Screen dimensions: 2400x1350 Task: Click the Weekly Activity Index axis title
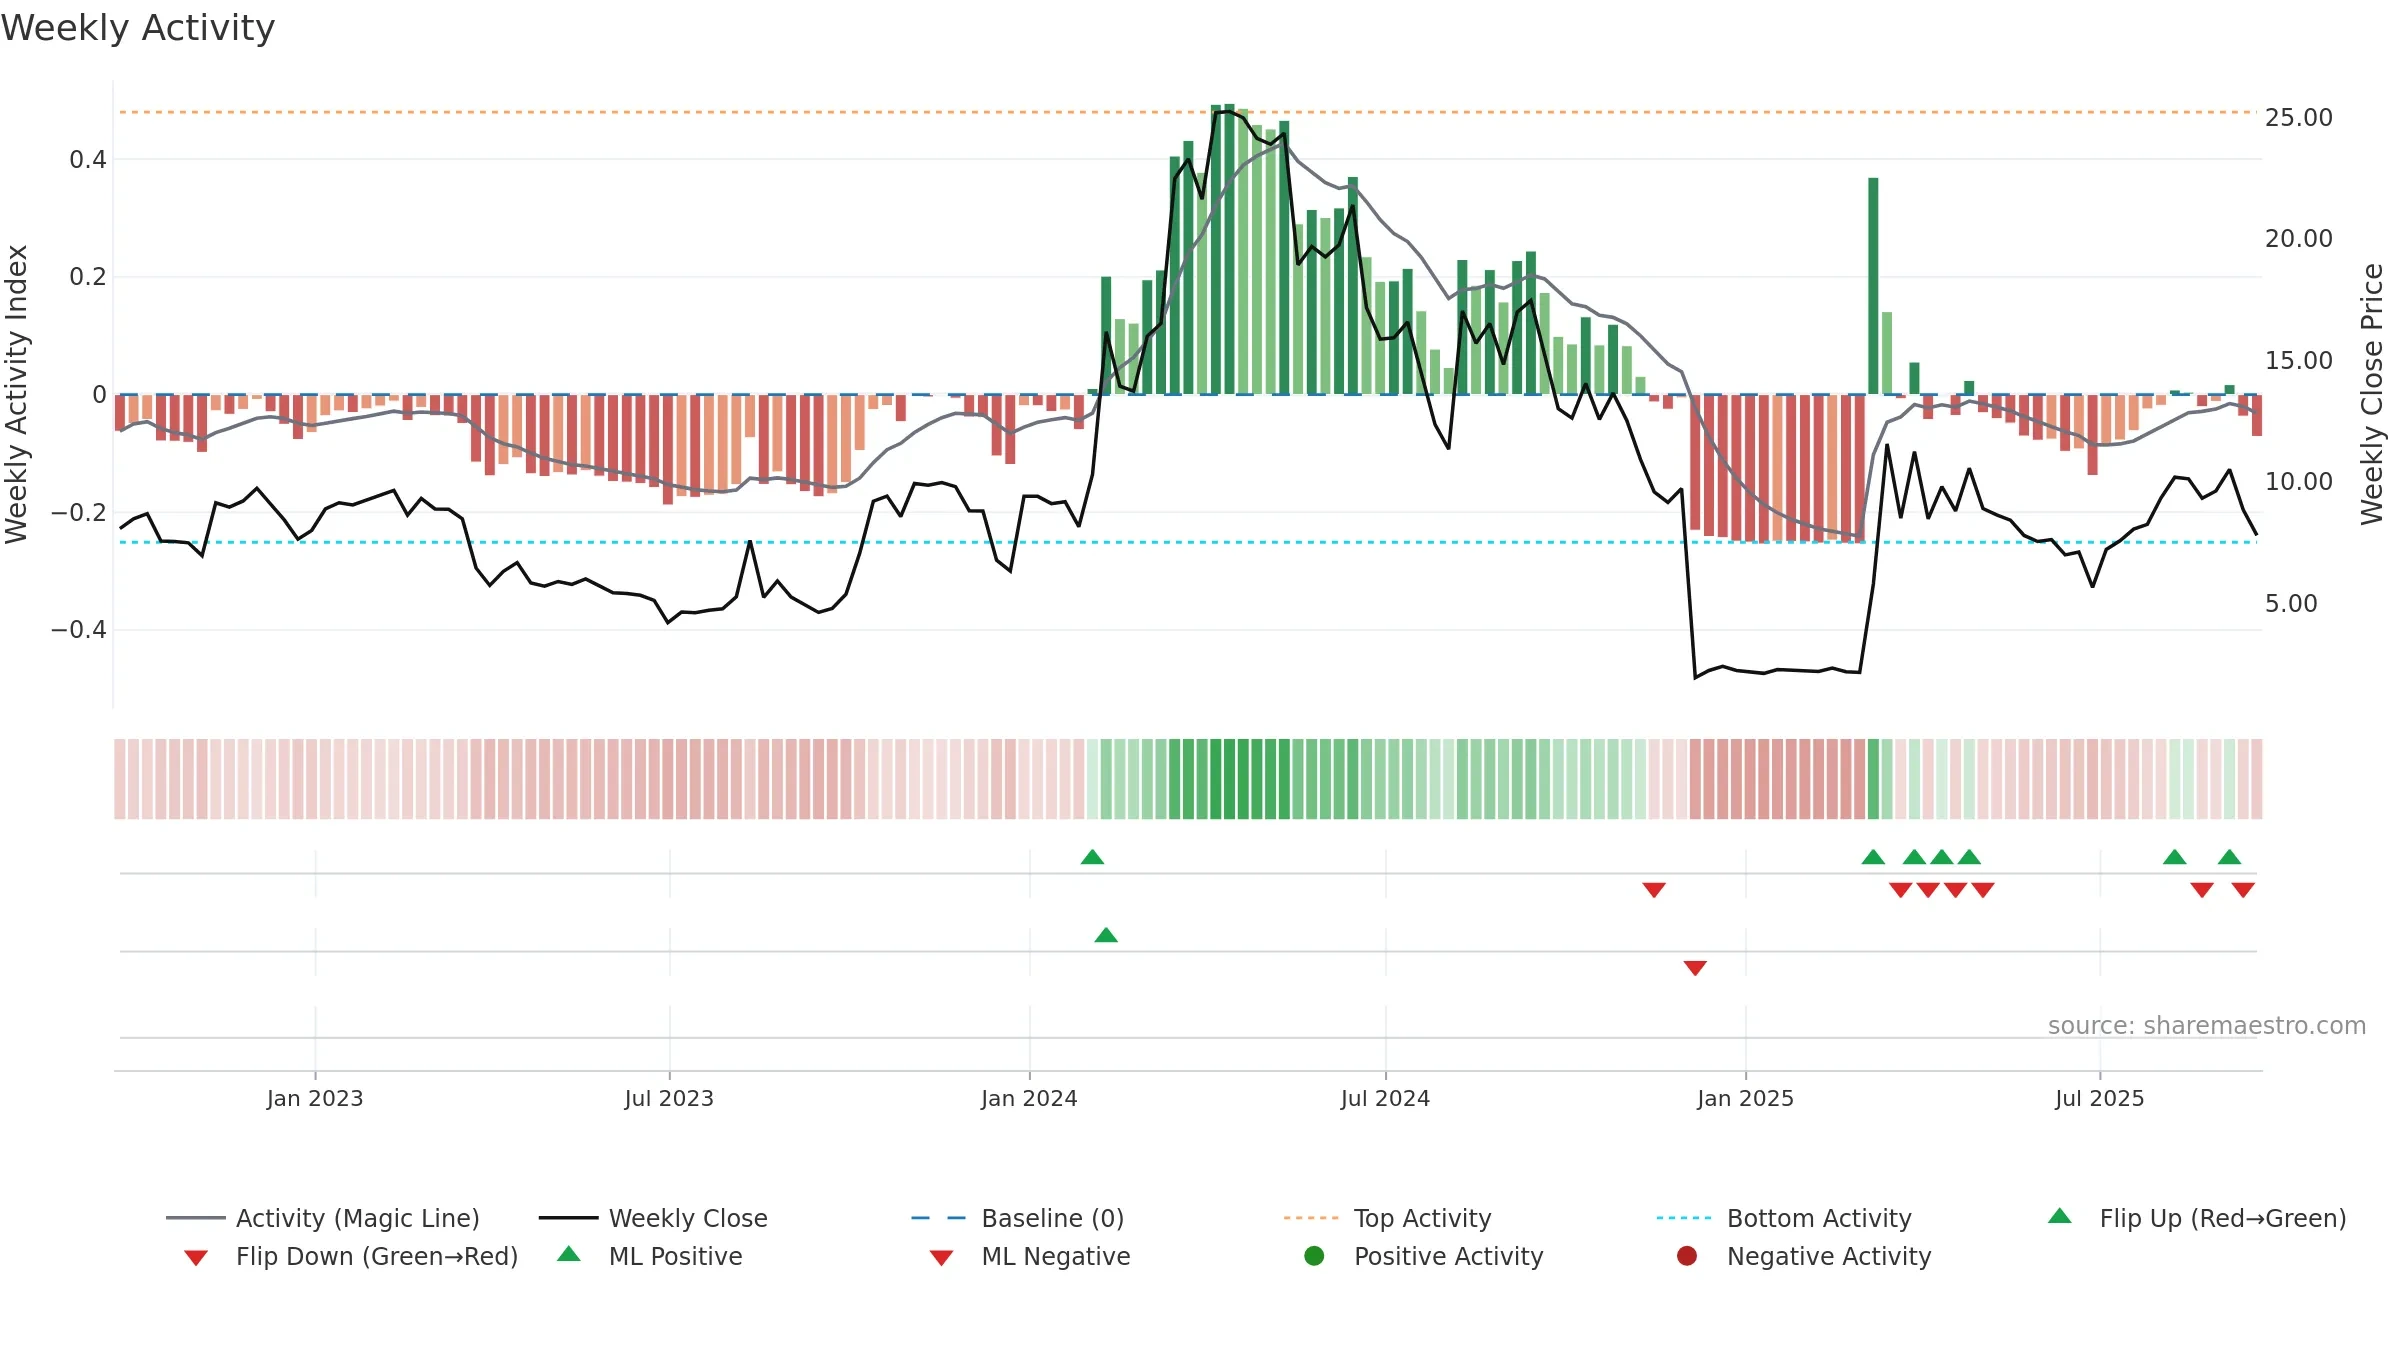coord(16,394)
